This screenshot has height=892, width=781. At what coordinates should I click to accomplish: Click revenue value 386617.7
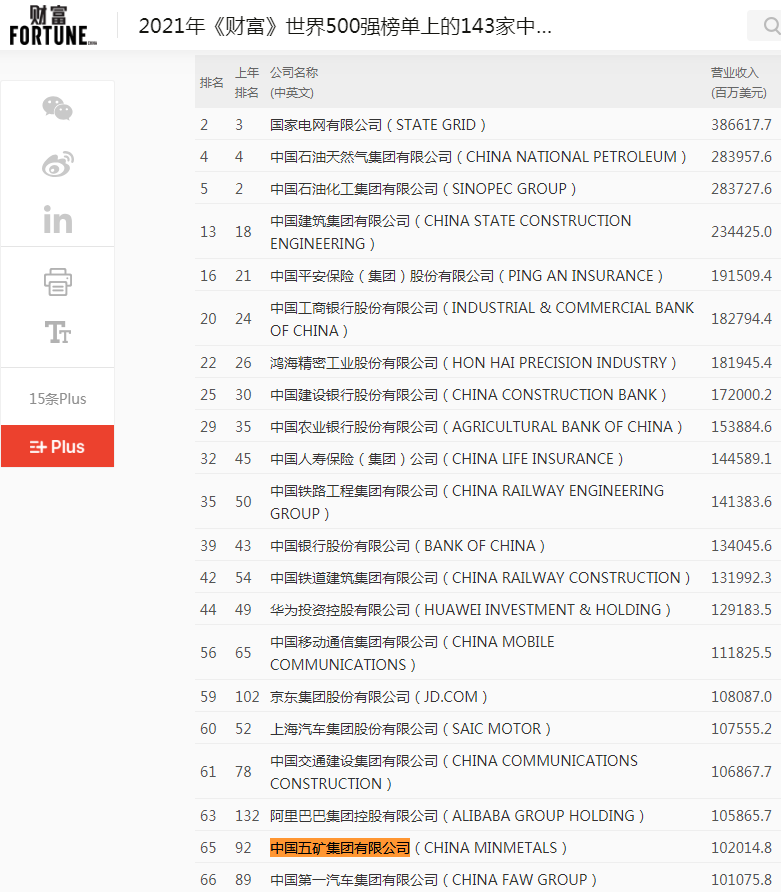[741, 125]
